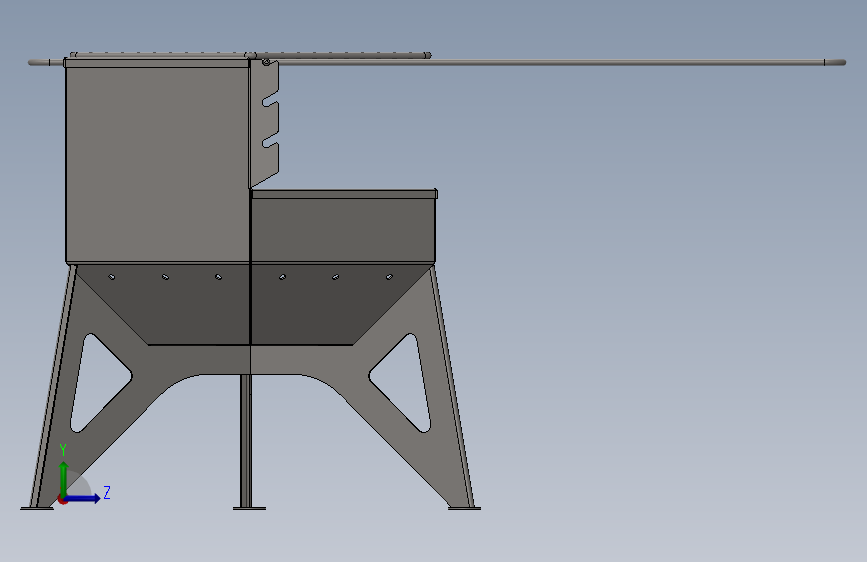Select the left foot plate of the stand

[37, 508]
